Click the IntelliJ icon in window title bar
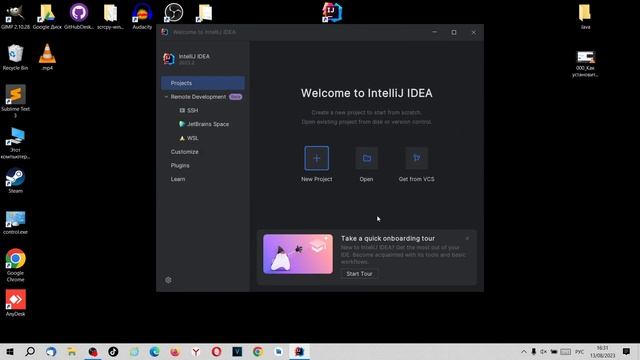640x360 pixels. [164, 32]
